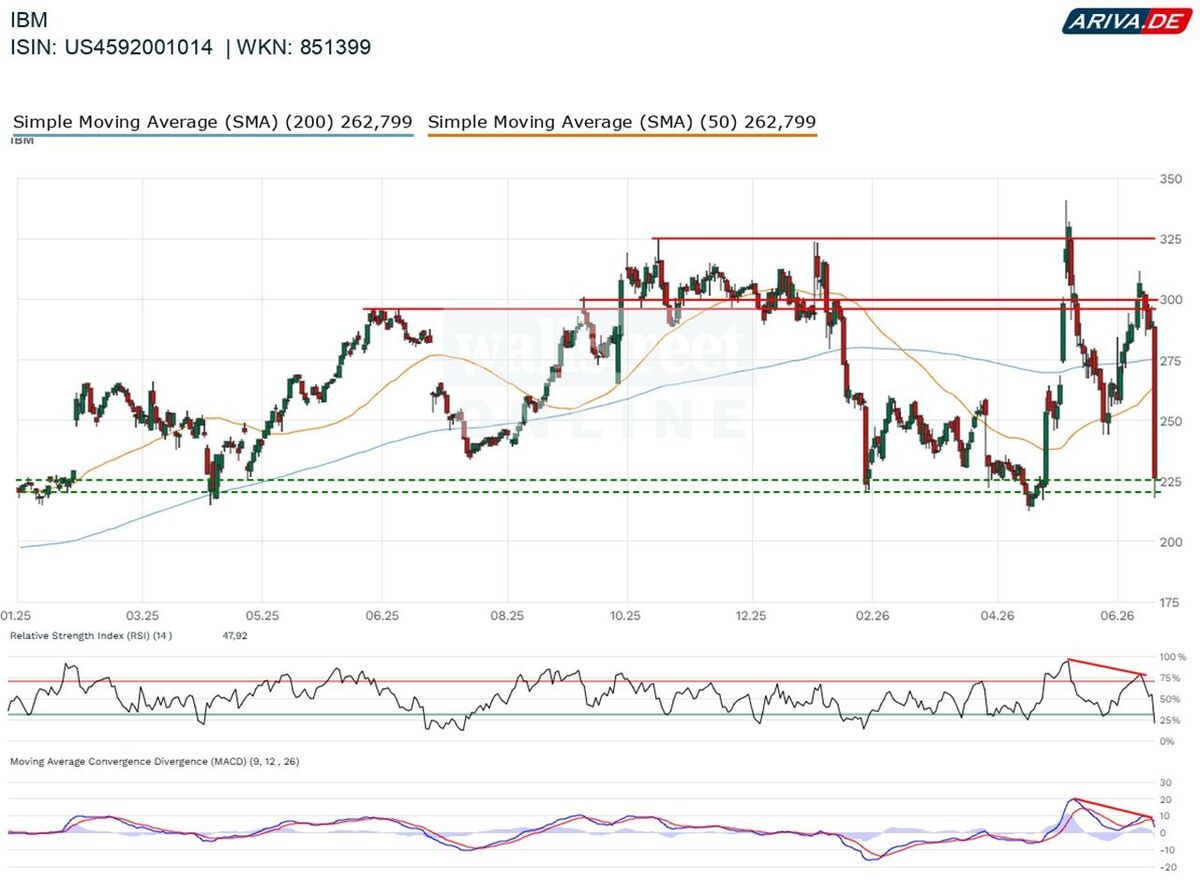Click the 03.25 date axis label

142,618
